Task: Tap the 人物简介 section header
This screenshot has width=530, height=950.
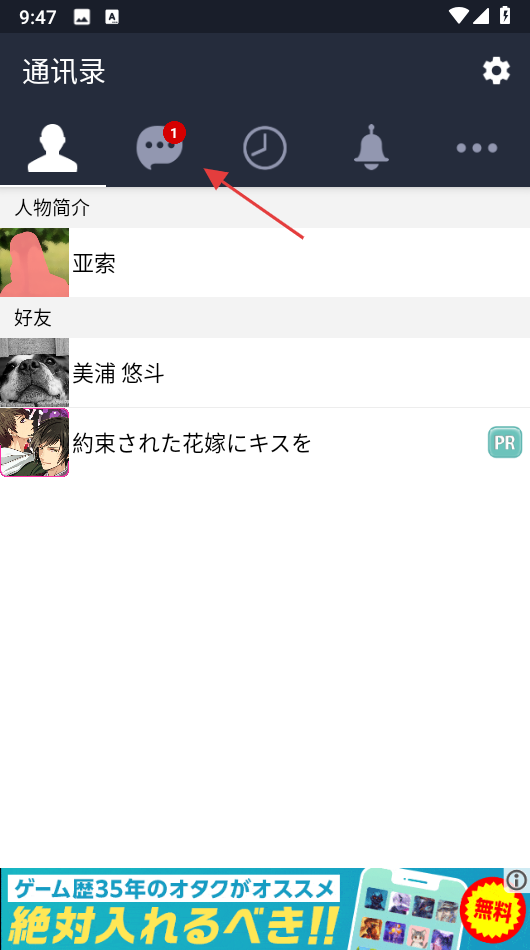Action: coord(265,208)
